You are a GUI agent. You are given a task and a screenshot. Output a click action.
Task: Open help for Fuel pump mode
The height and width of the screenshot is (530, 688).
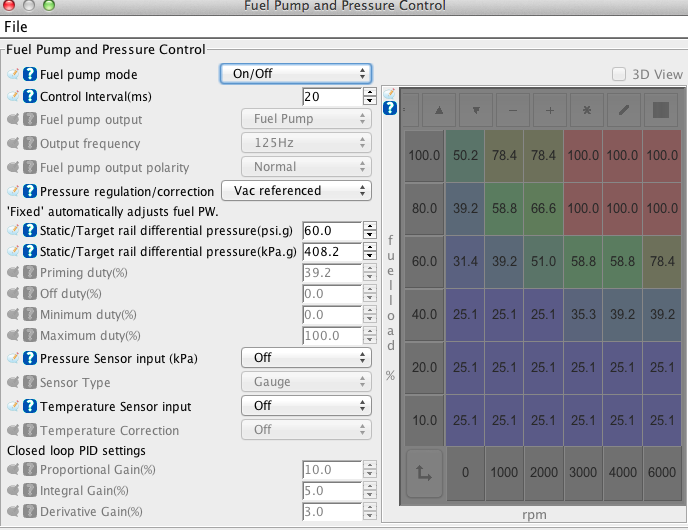click(30, 74)
